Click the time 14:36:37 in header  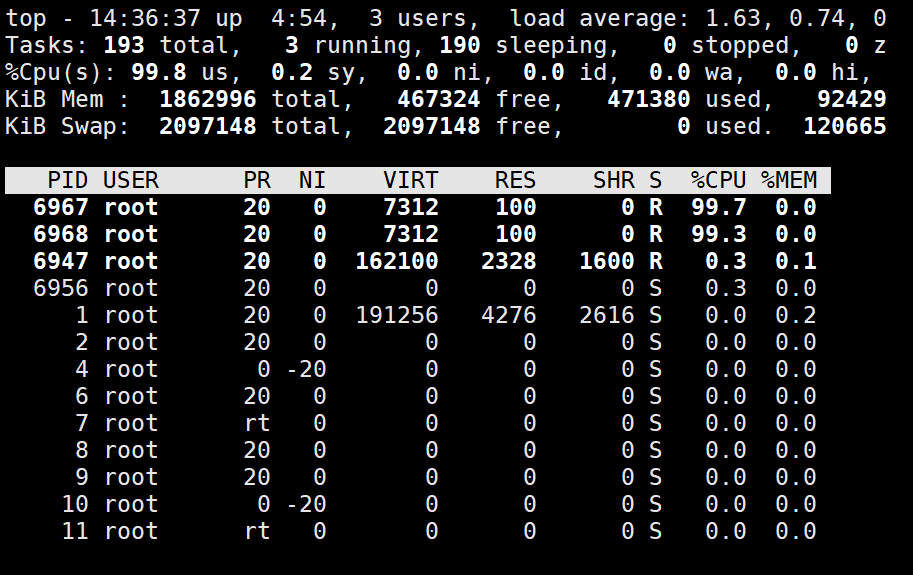(x=145, y=19)
